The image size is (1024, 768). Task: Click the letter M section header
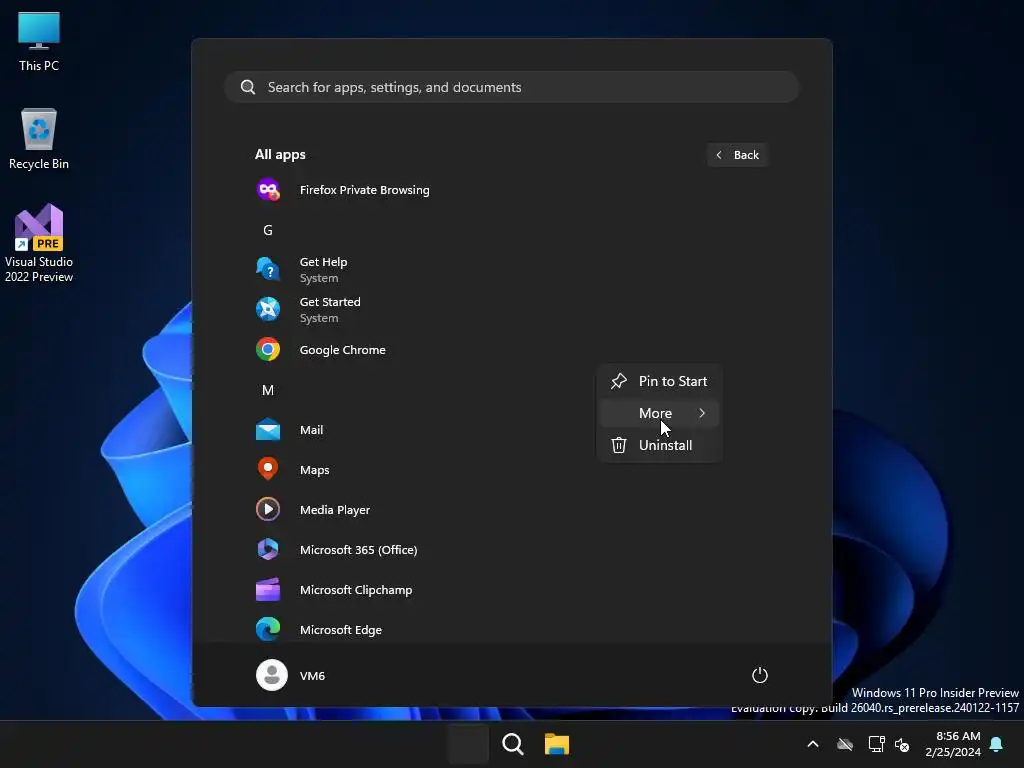pos(268,390)
